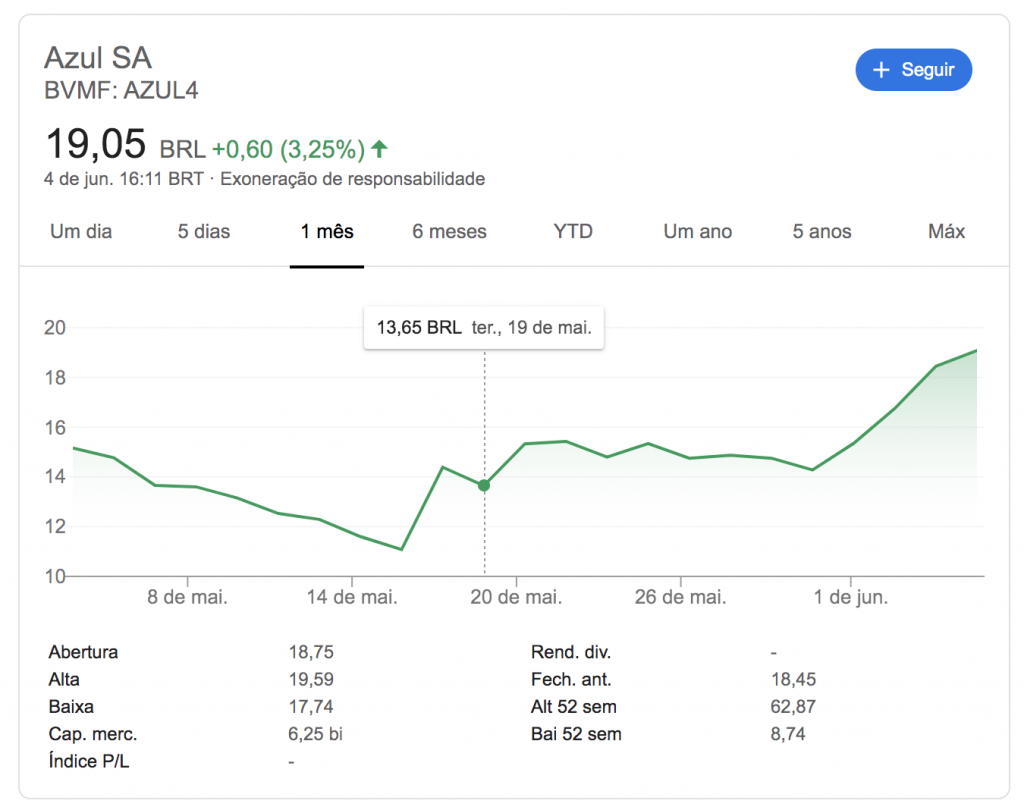The image size is (1024, 810).
Task: Click the green data point on chart
Action: 484,485
